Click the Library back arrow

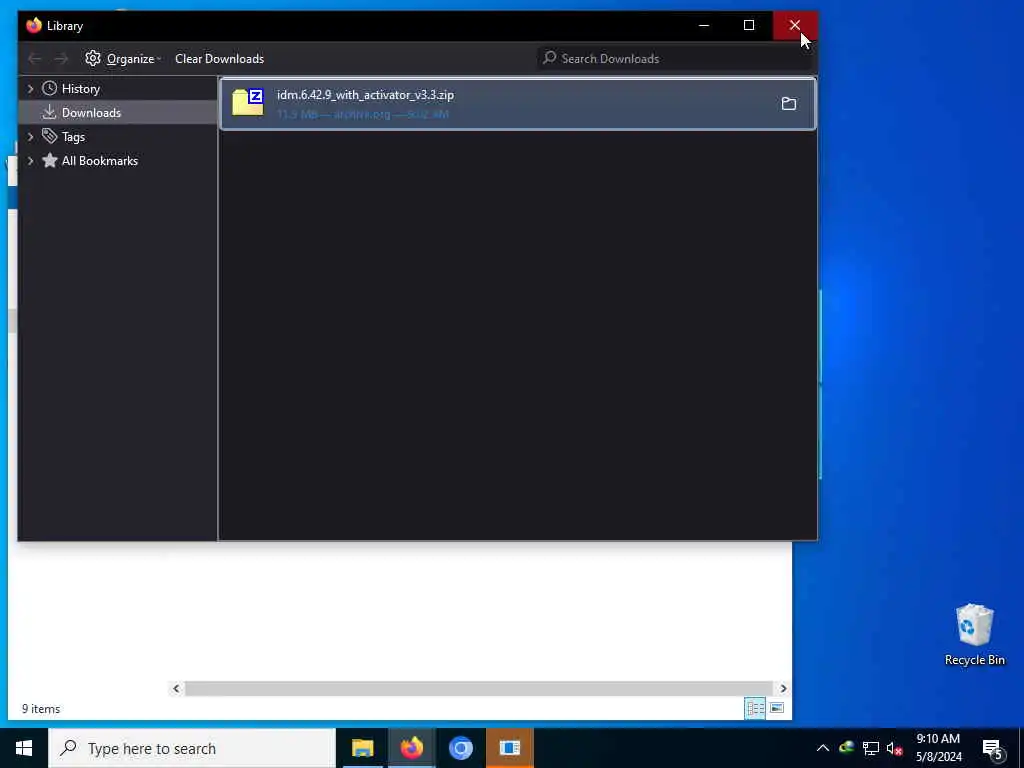[x=35, y=59]
